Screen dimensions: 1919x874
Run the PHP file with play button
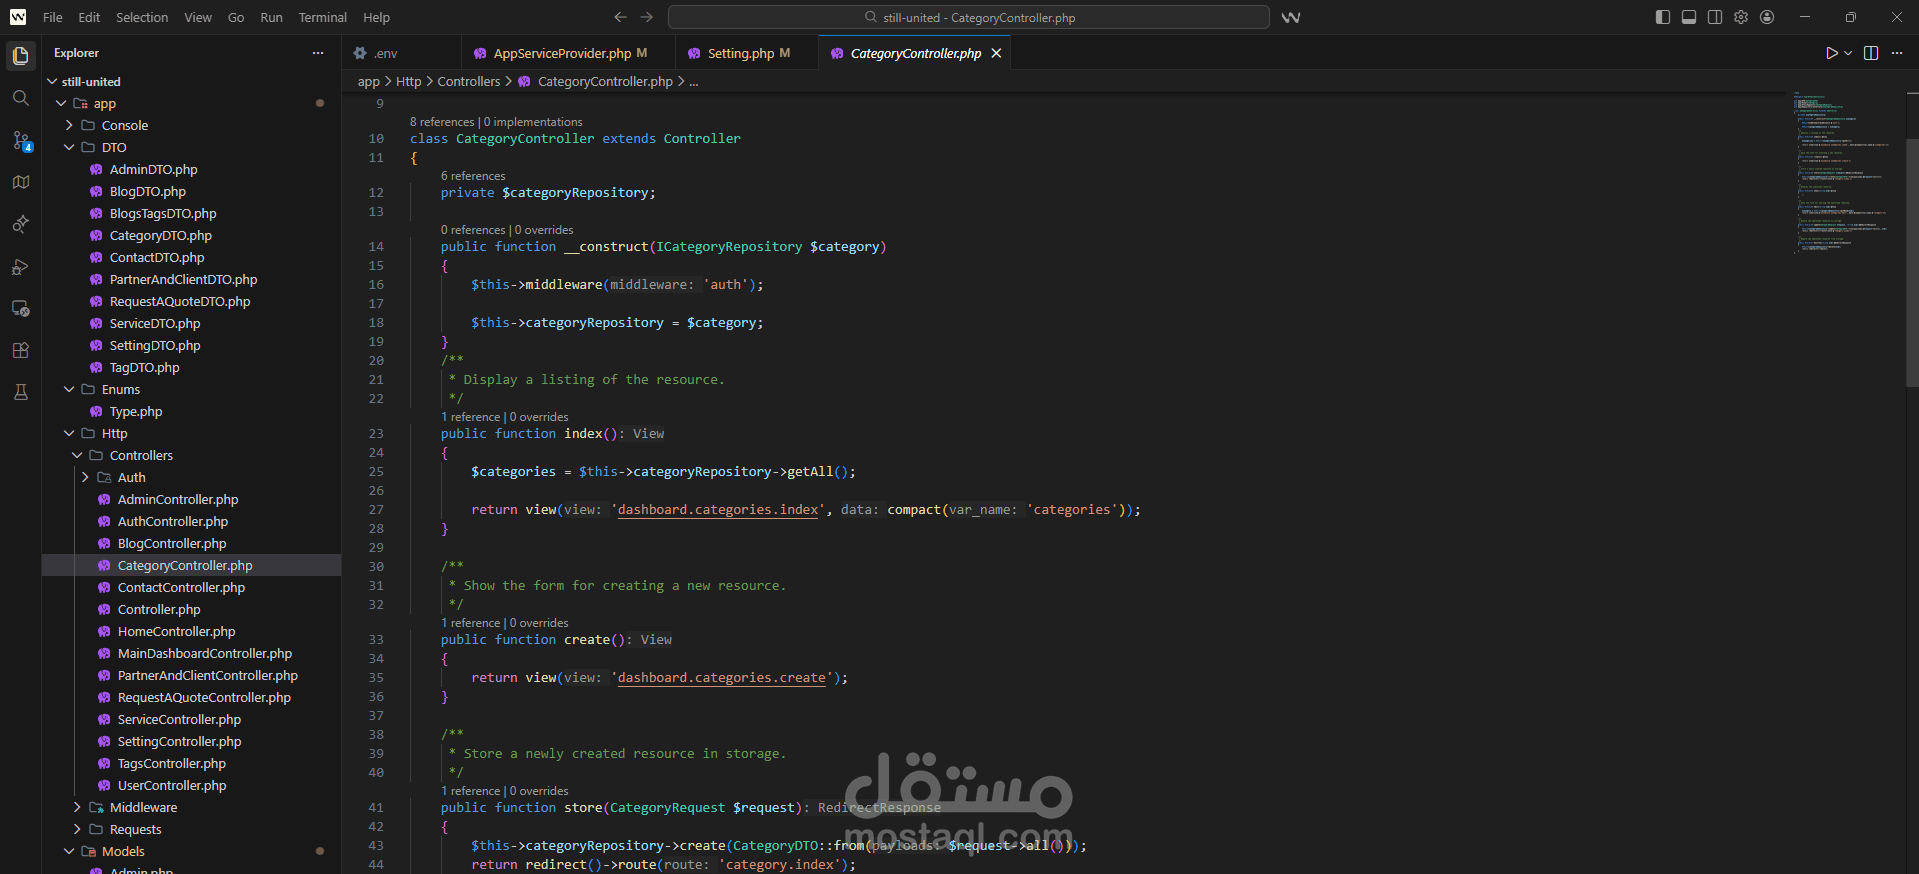pos(1831,53)
